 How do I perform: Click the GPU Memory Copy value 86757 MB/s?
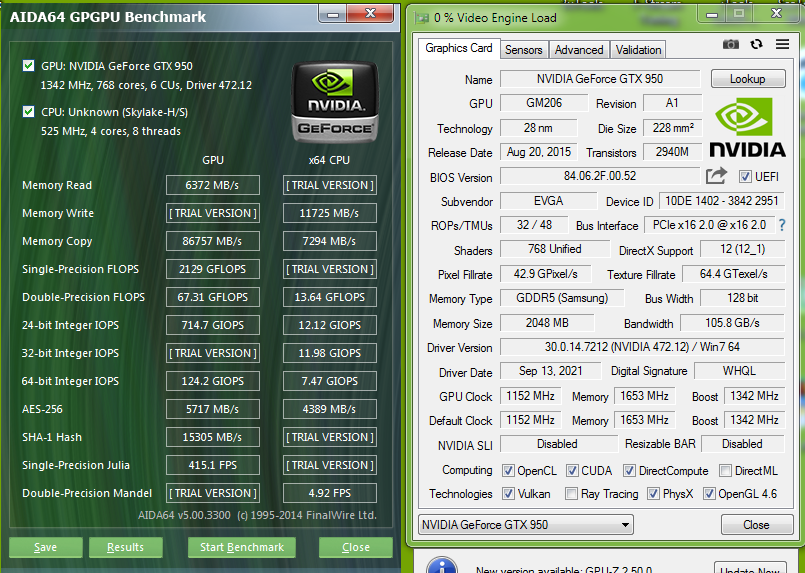(213, 241)
